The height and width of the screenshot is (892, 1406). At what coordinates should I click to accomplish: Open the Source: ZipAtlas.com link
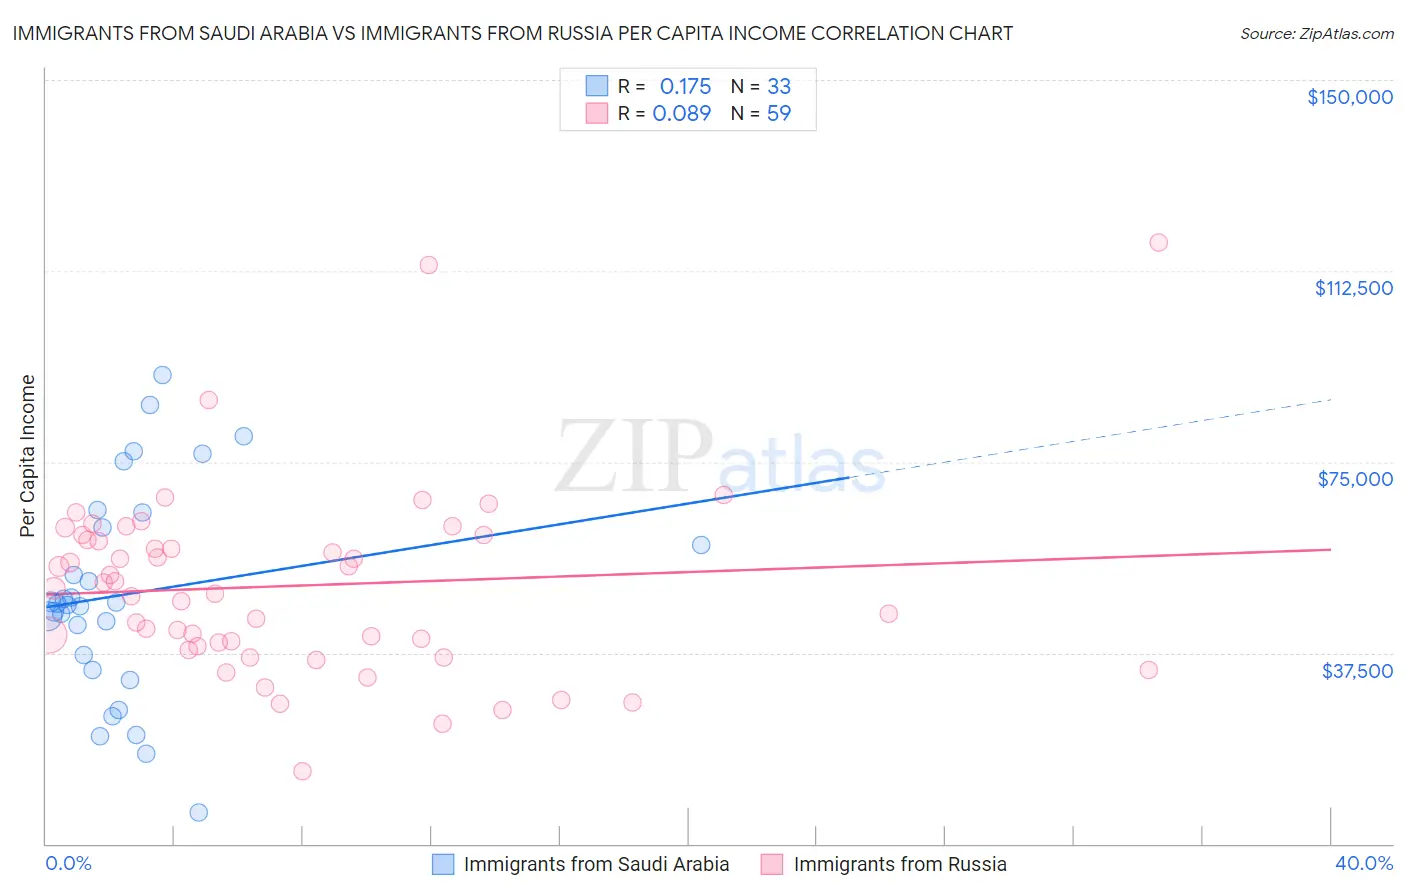[1317, 33]
